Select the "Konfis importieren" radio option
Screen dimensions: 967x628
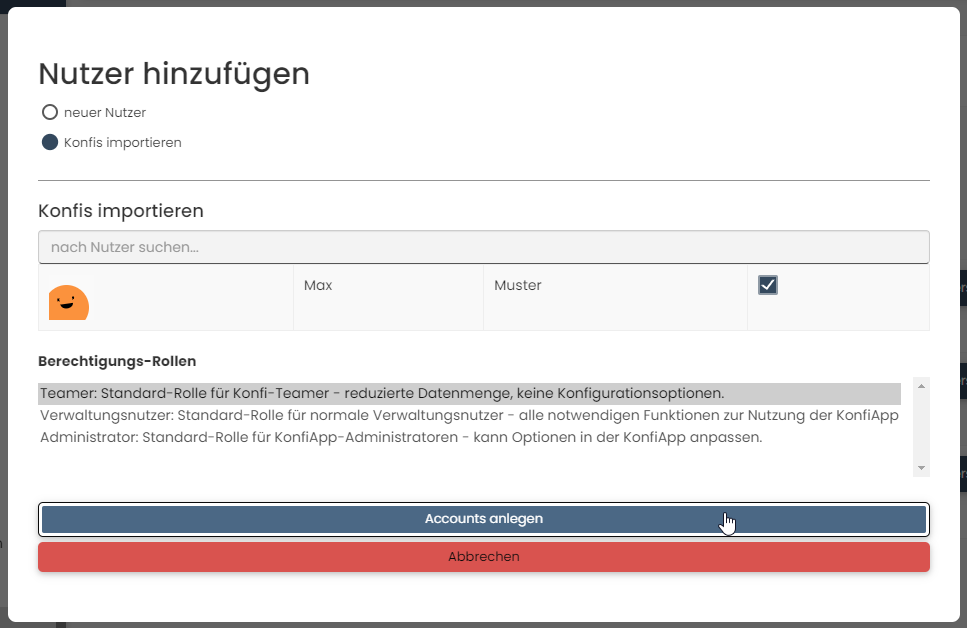click(x=49, y=142)
